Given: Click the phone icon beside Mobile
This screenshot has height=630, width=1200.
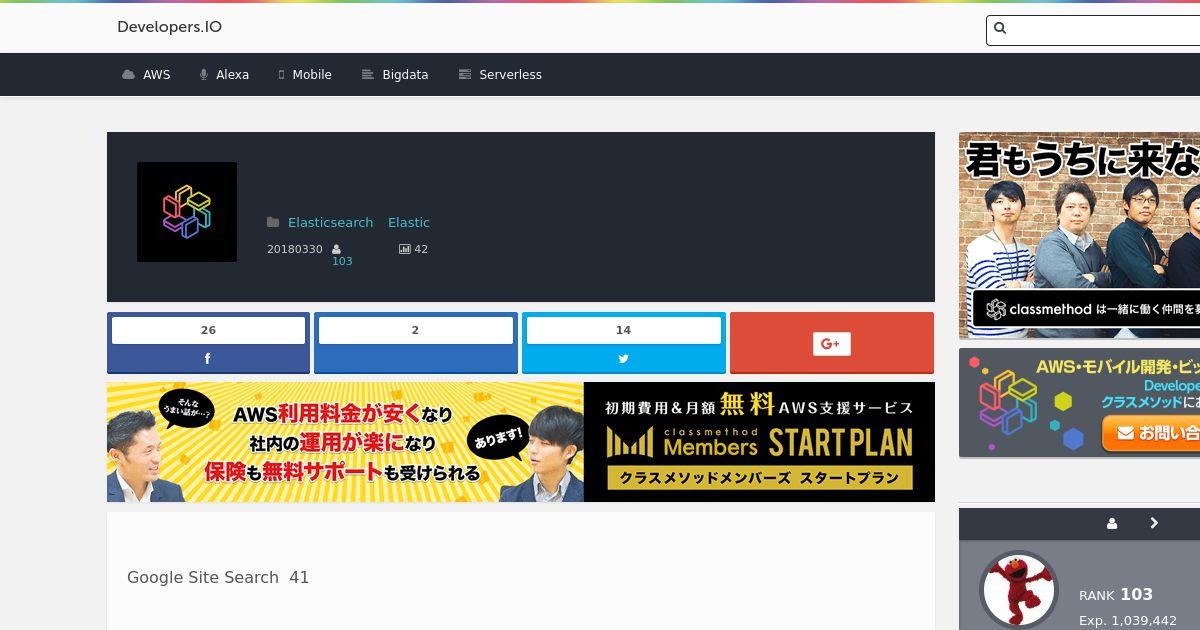Looking at the screenshot, I should click(281, 75).
